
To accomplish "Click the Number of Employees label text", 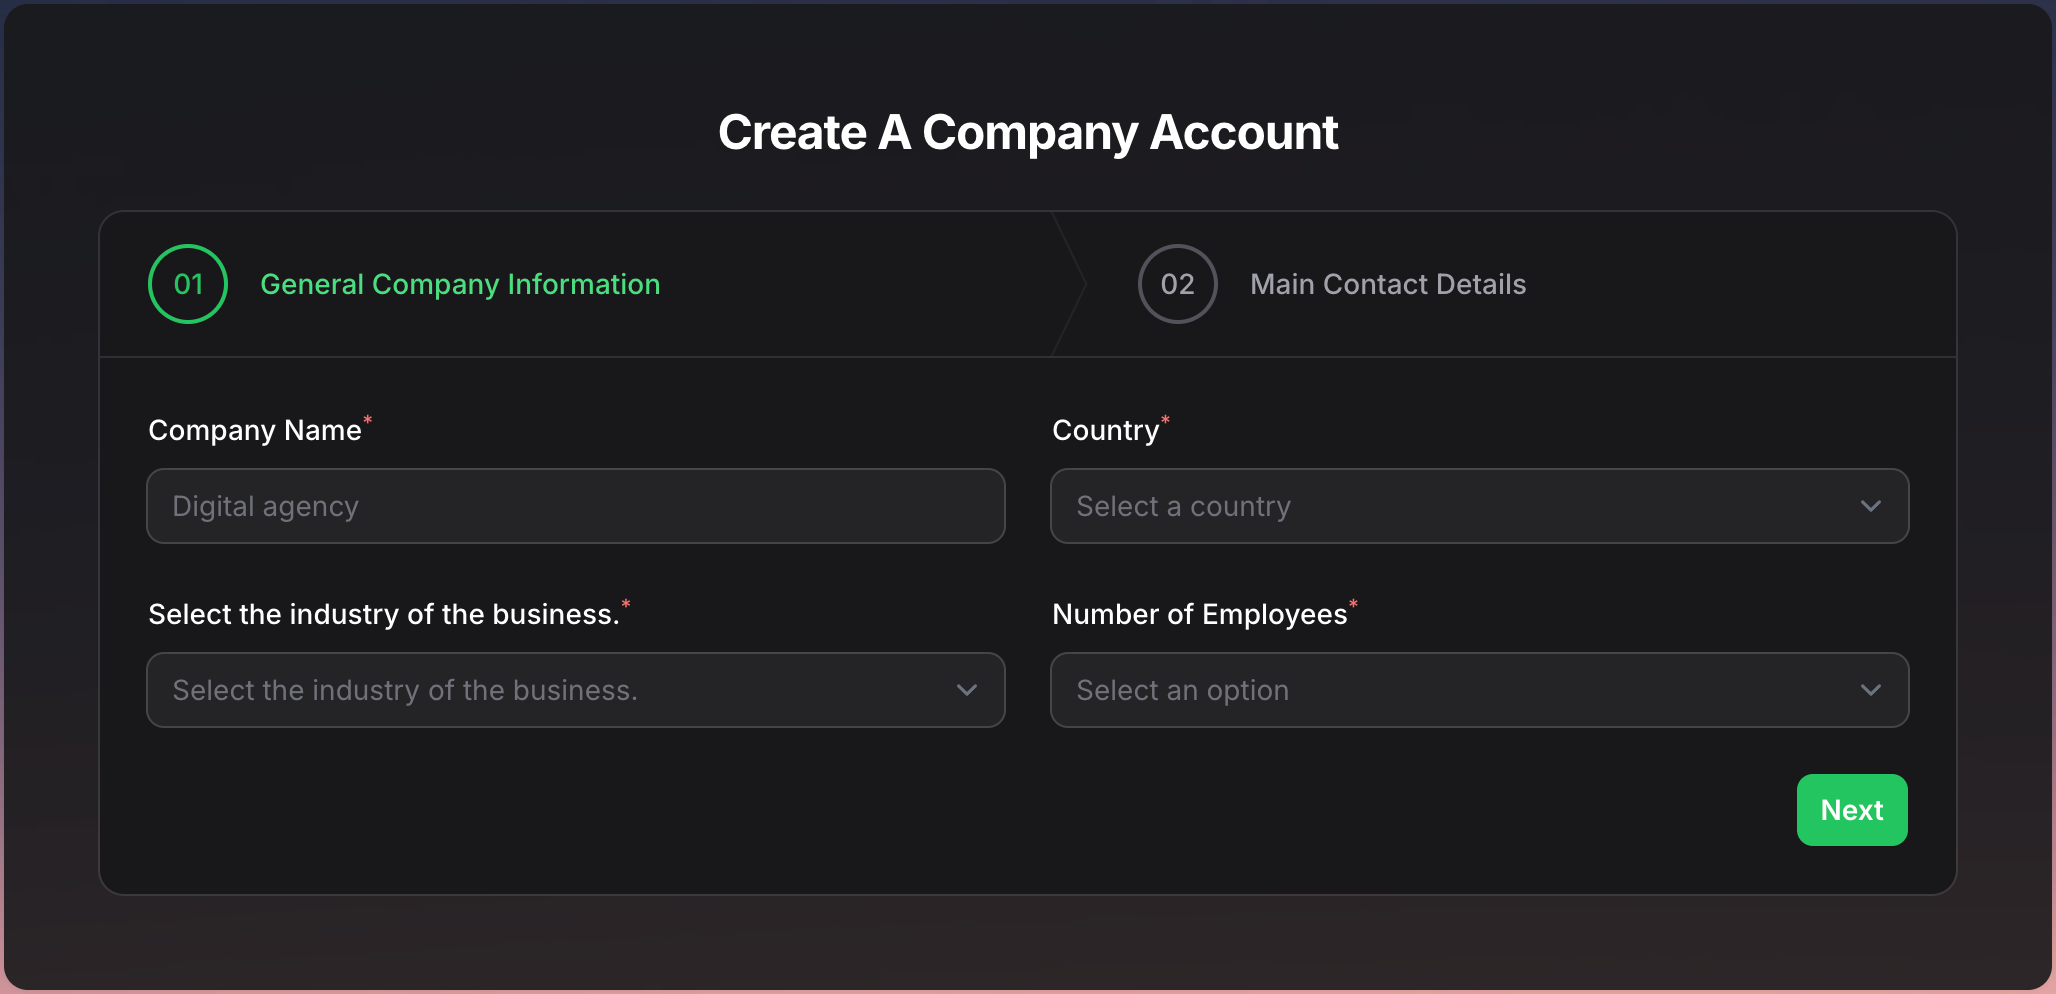I will (x=1199, y=613).
